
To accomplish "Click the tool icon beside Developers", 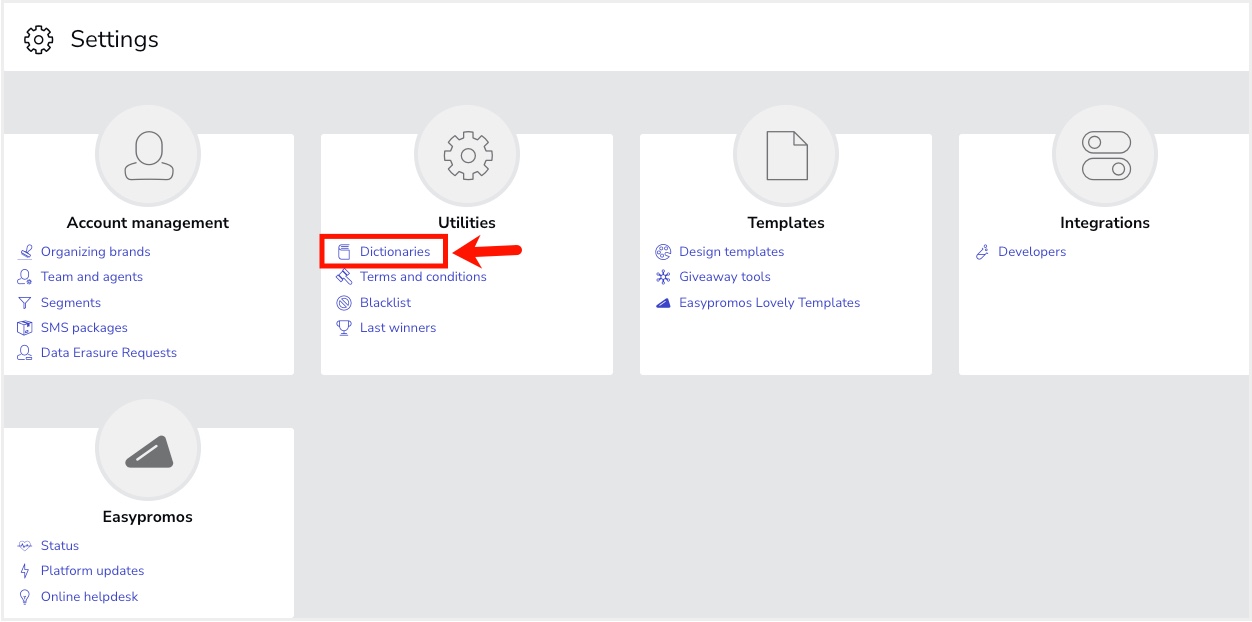I will (982, 252).
